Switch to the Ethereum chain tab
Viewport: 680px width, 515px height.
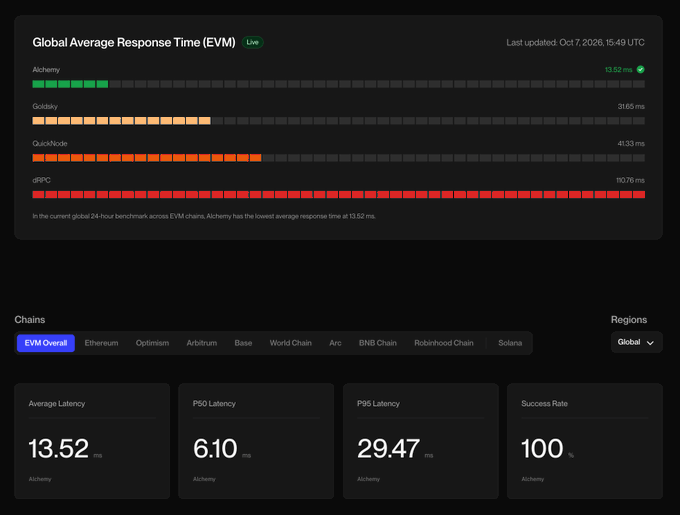click(101, 343)
